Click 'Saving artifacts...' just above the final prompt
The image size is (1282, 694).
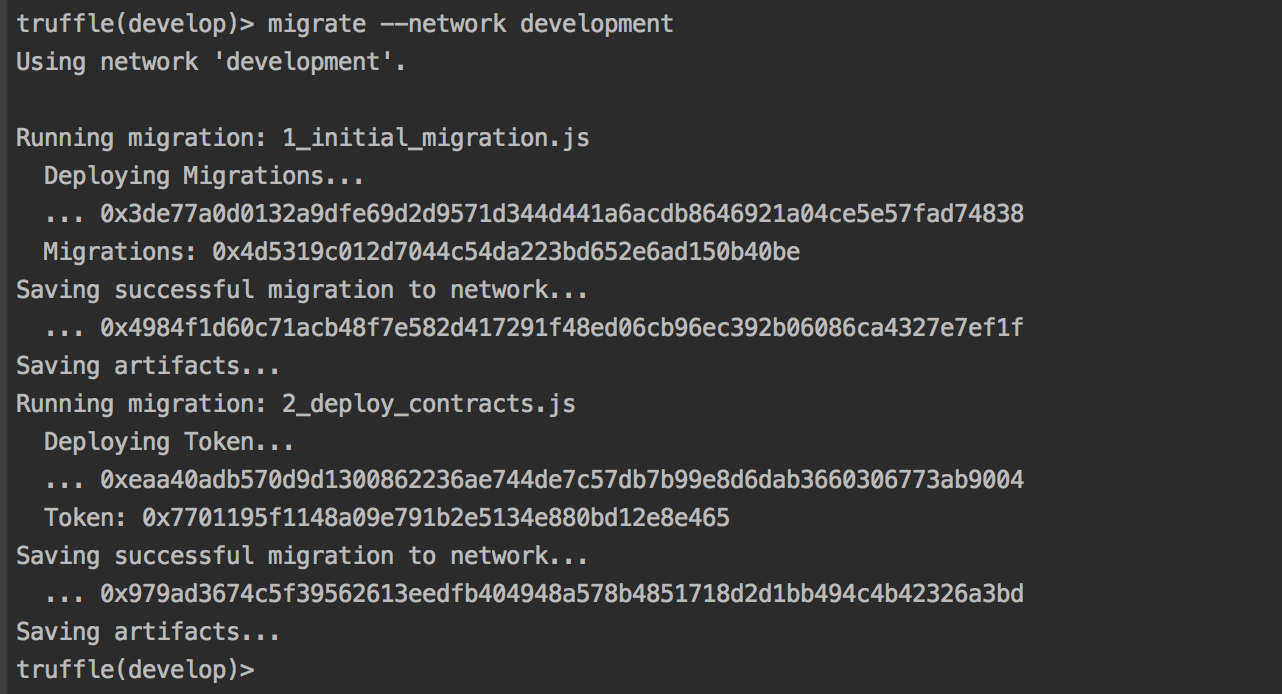coord(148,632)
